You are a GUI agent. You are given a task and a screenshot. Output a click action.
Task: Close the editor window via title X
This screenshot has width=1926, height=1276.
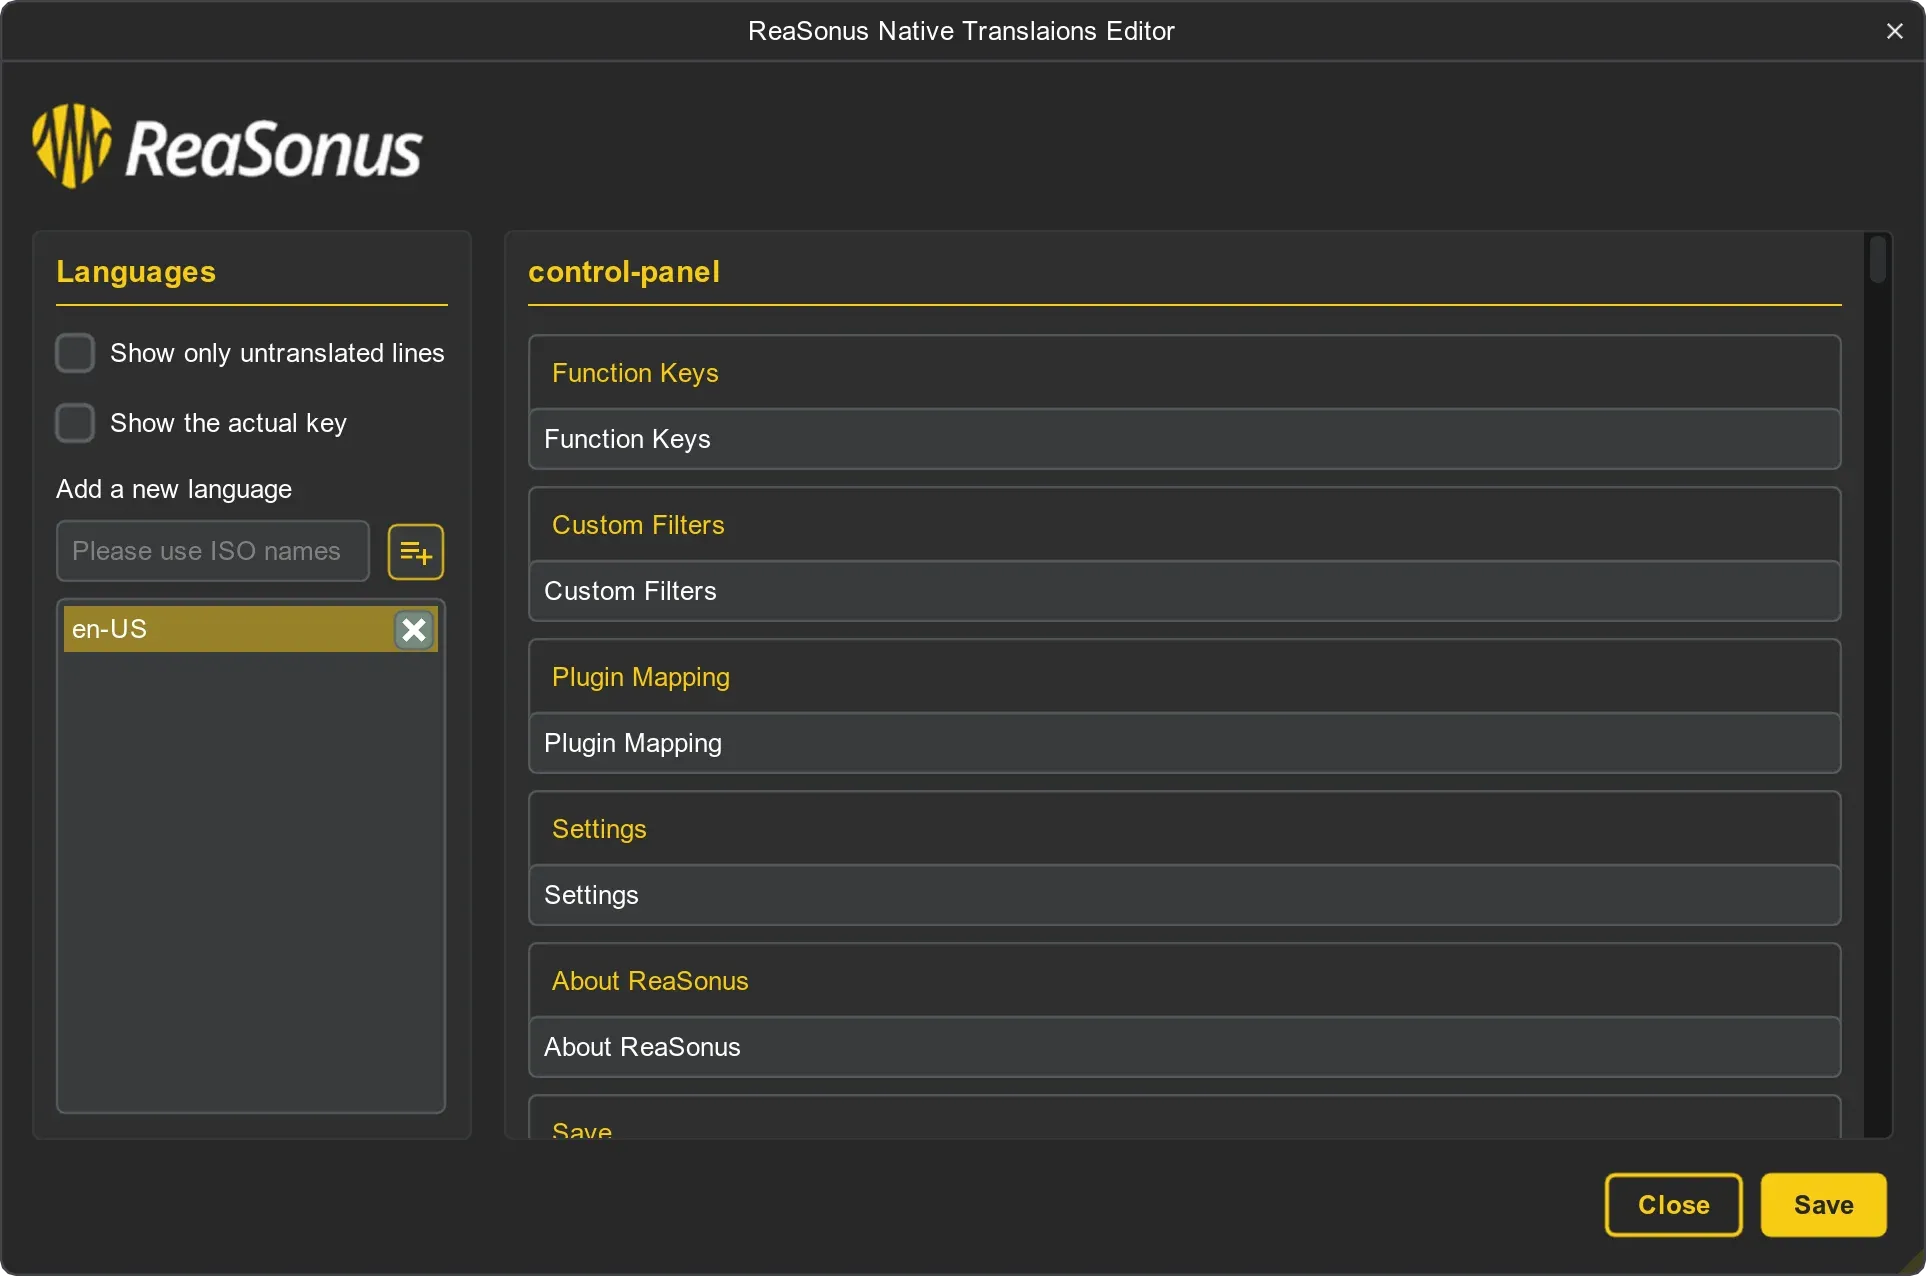1894,31
